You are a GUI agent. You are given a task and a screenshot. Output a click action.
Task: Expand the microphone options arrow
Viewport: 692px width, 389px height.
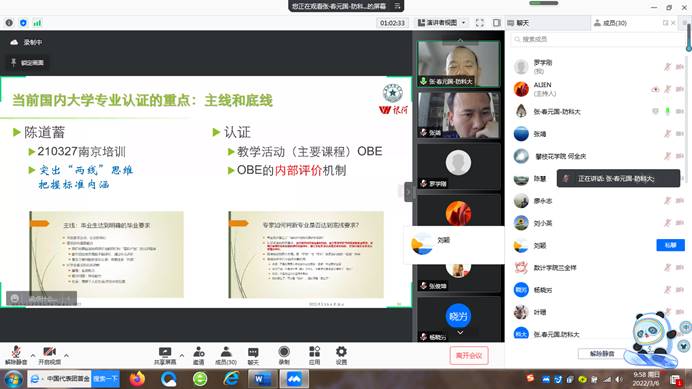pos(33,355)
